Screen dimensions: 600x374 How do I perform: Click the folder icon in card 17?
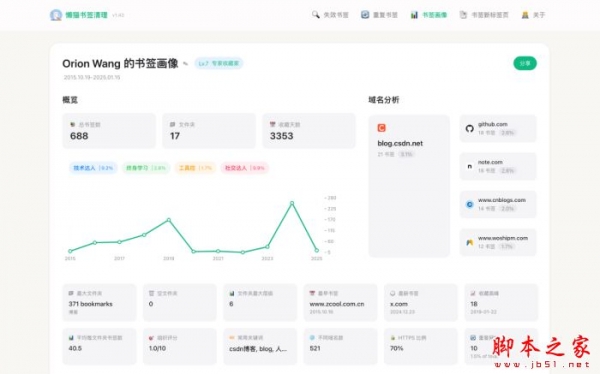pos(173,124)
